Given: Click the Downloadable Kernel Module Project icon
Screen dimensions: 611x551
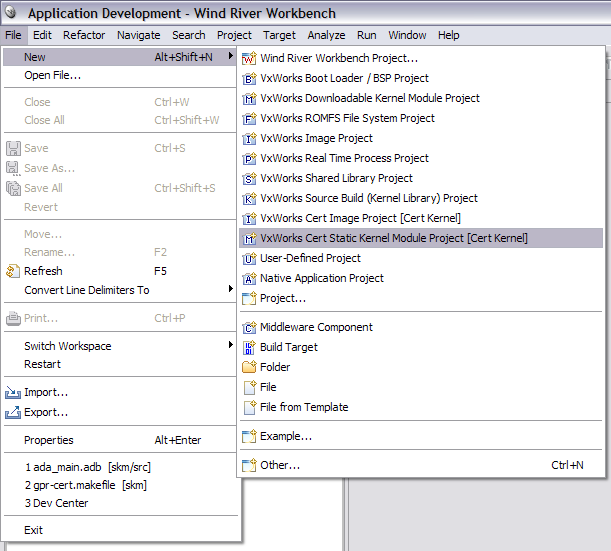Looking at the screenshot, I should click(249, 98).
